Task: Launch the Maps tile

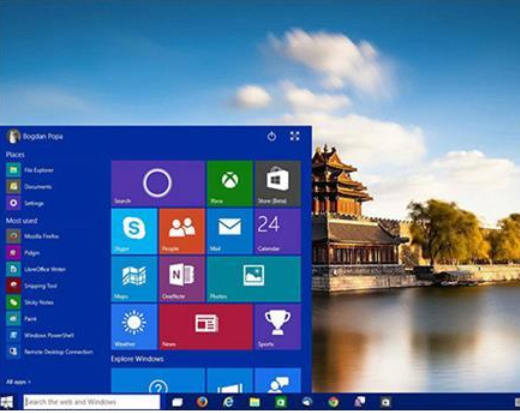Action: pyautogui.click(x=134, y=279)
